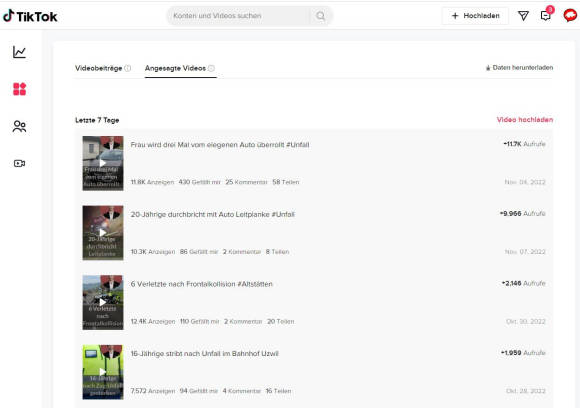Click the 'Nov. 07, 2022' date
The height and width of the screenshot is (408, 580).
click(525, 252)
